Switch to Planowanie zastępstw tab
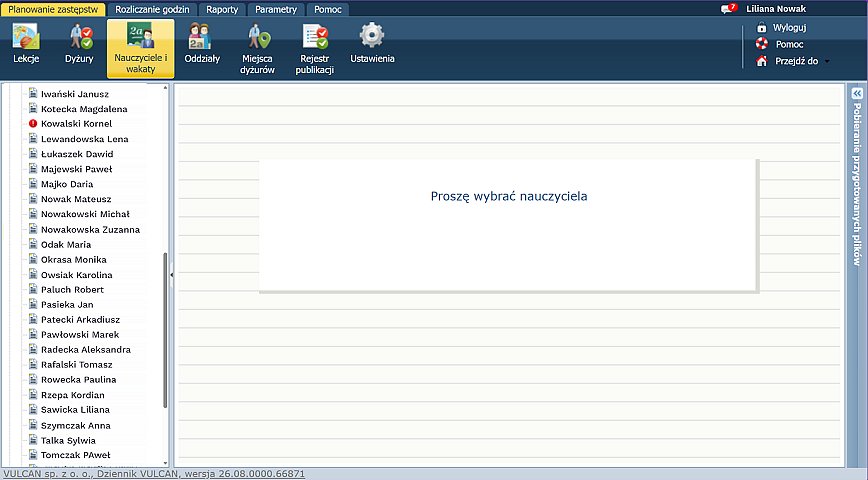This screenshot has width=868, height=480. [53, 9]
